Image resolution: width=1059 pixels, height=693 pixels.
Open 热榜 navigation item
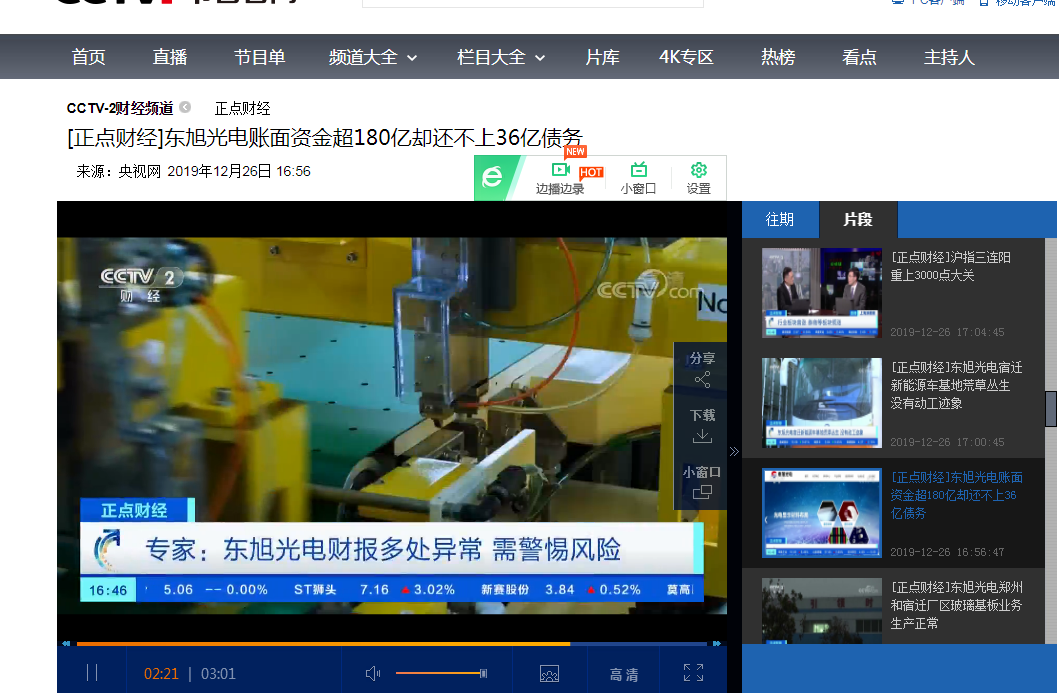click(x=778, y=57)
